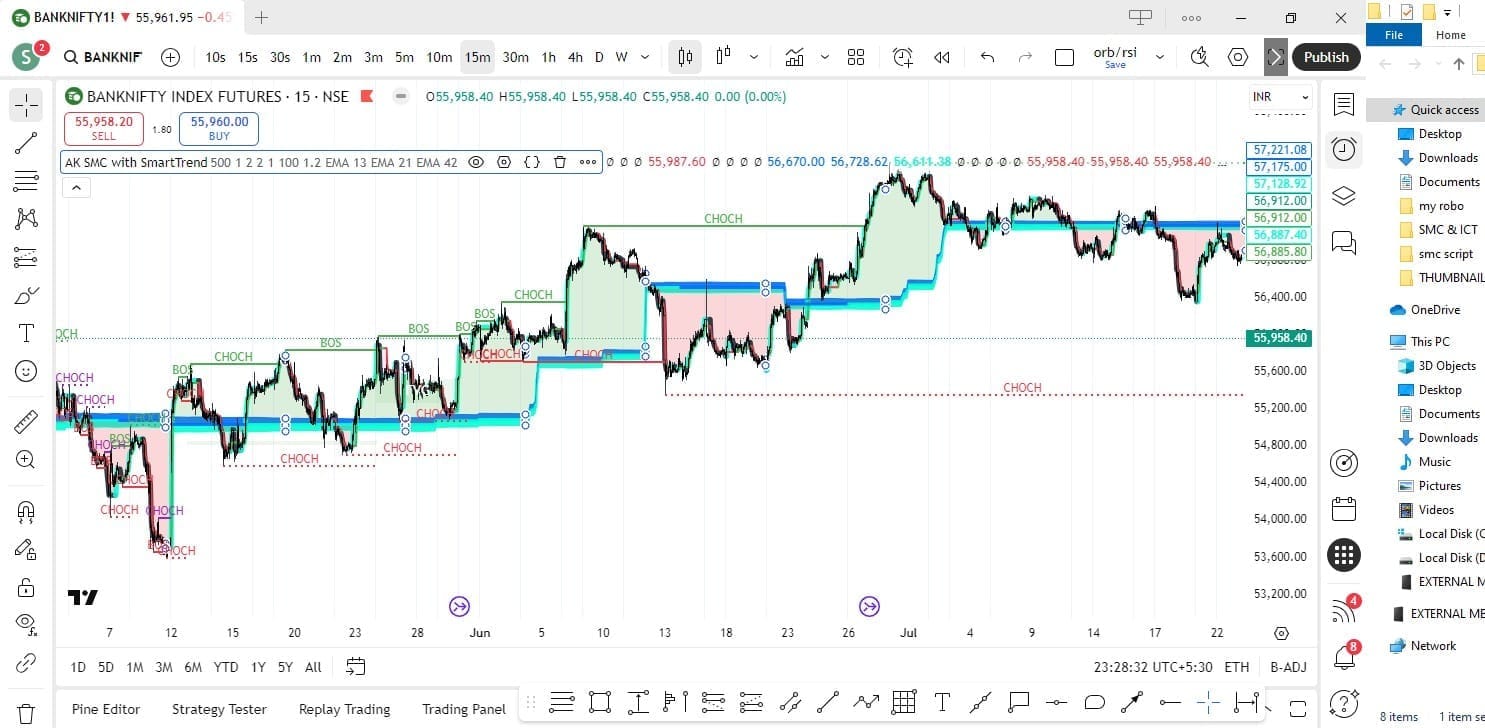Switch to the 1h interval
The image size is (1485, 728).
[x=548, y=57]
